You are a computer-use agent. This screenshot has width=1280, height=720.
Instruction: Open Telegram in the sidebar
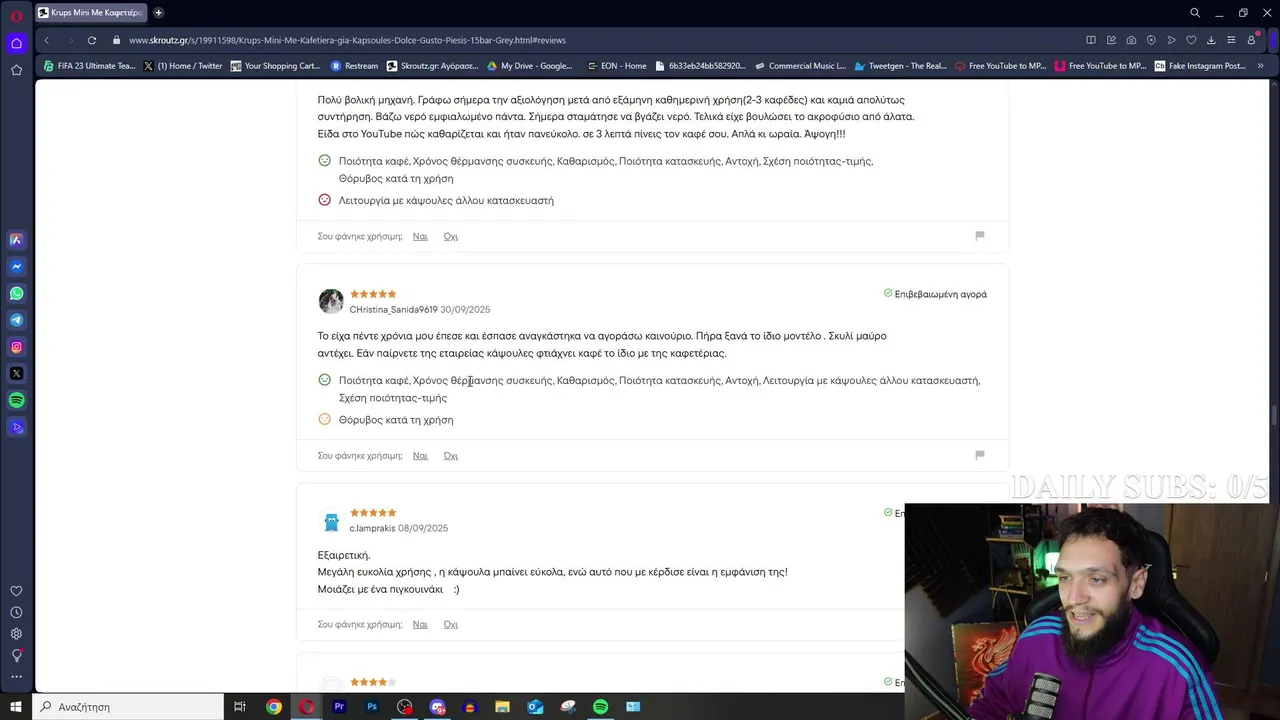(16, 320)
